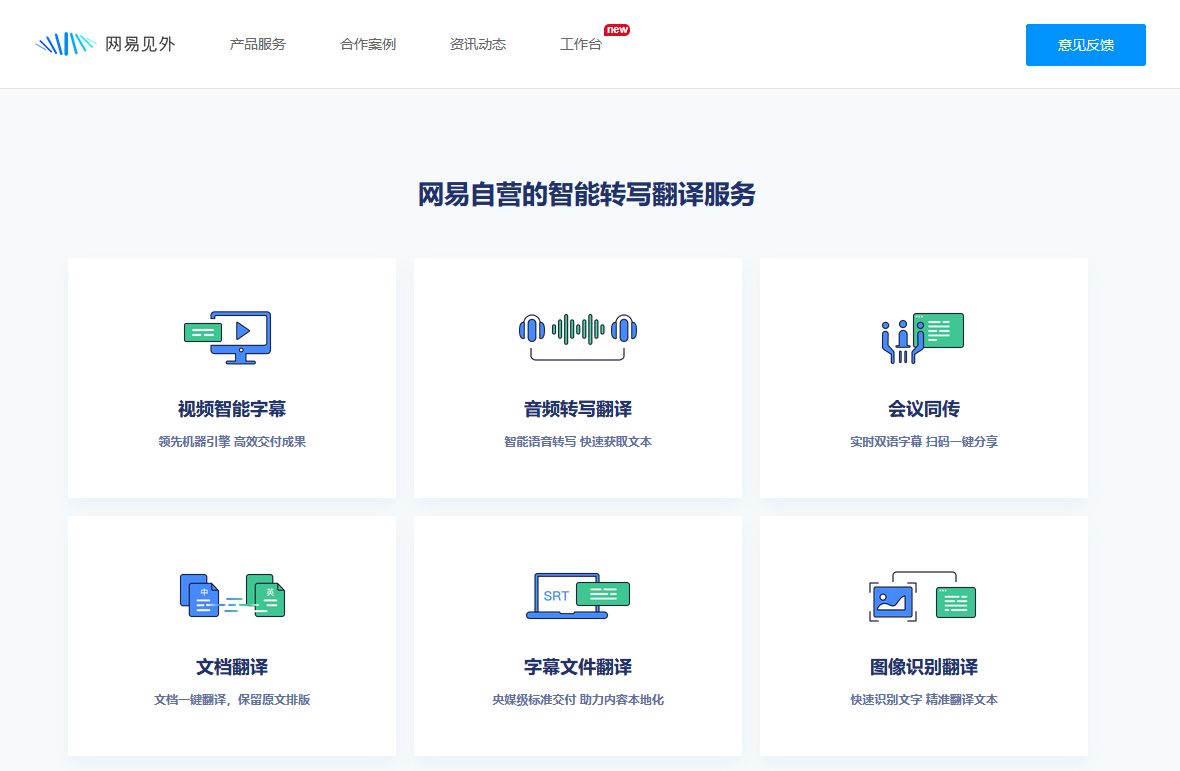Click the 网易见外 logo icon
1180x771 pixels.
(65, 44)
